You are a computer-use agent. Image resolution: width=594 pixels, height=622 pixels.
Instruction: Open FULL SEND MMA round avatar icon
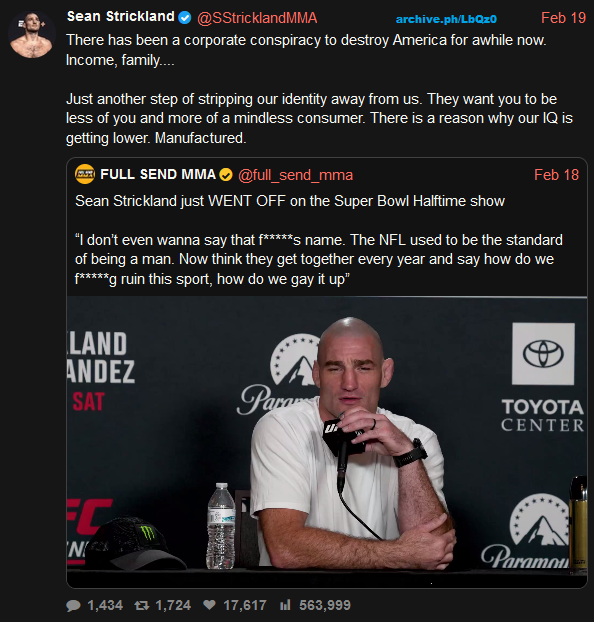click(x=85, y=174)
